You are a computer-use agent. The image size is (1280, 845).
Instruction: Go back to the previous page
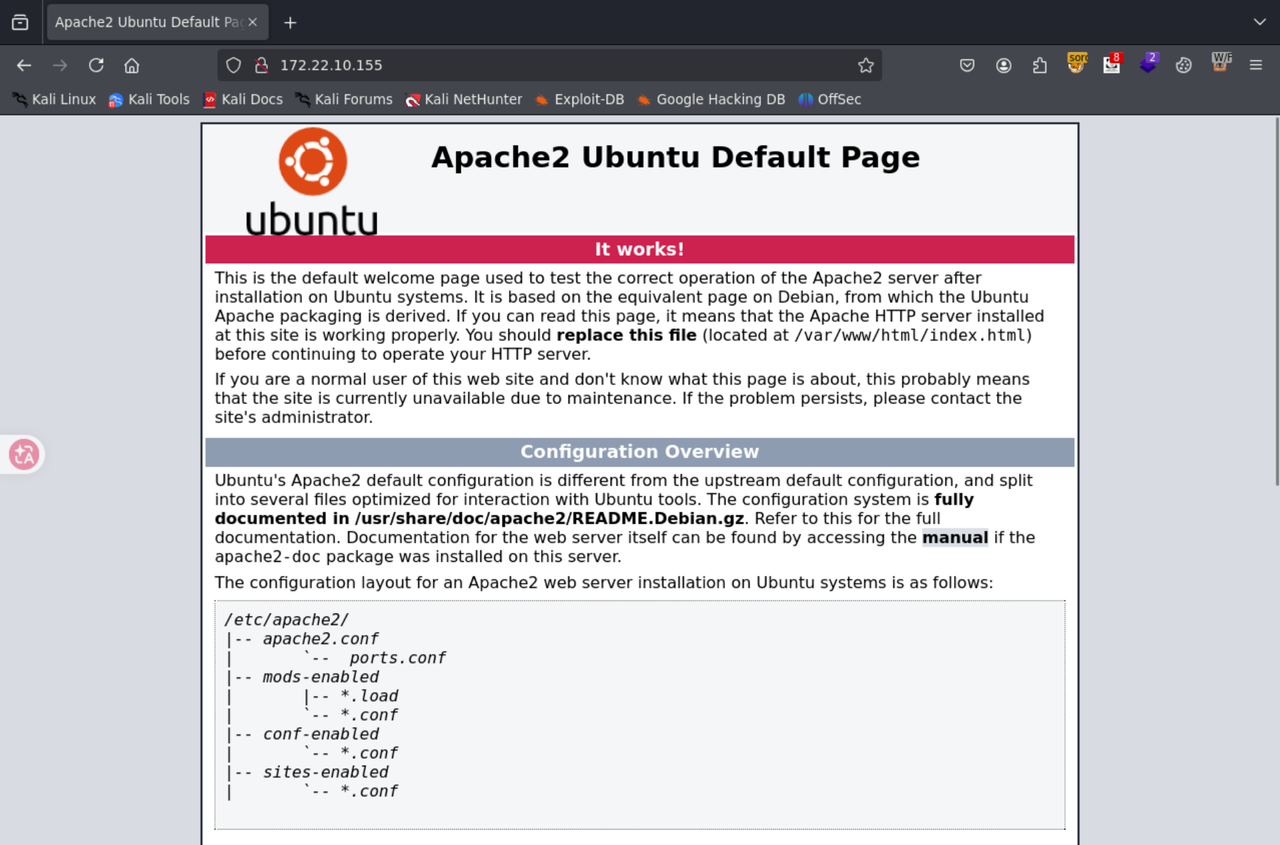[x=24, y=65]
